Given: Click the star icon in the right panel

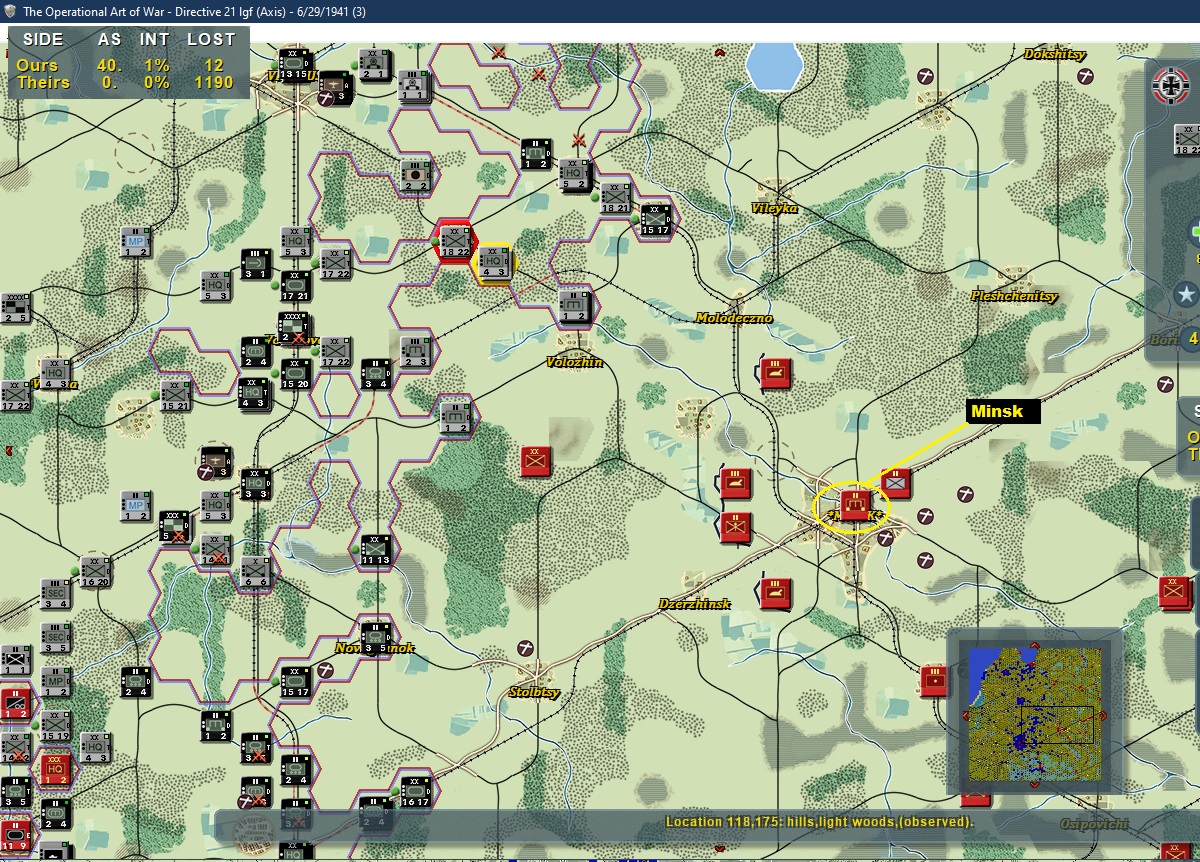Looking at the screenshot, I should (1186, 295).
